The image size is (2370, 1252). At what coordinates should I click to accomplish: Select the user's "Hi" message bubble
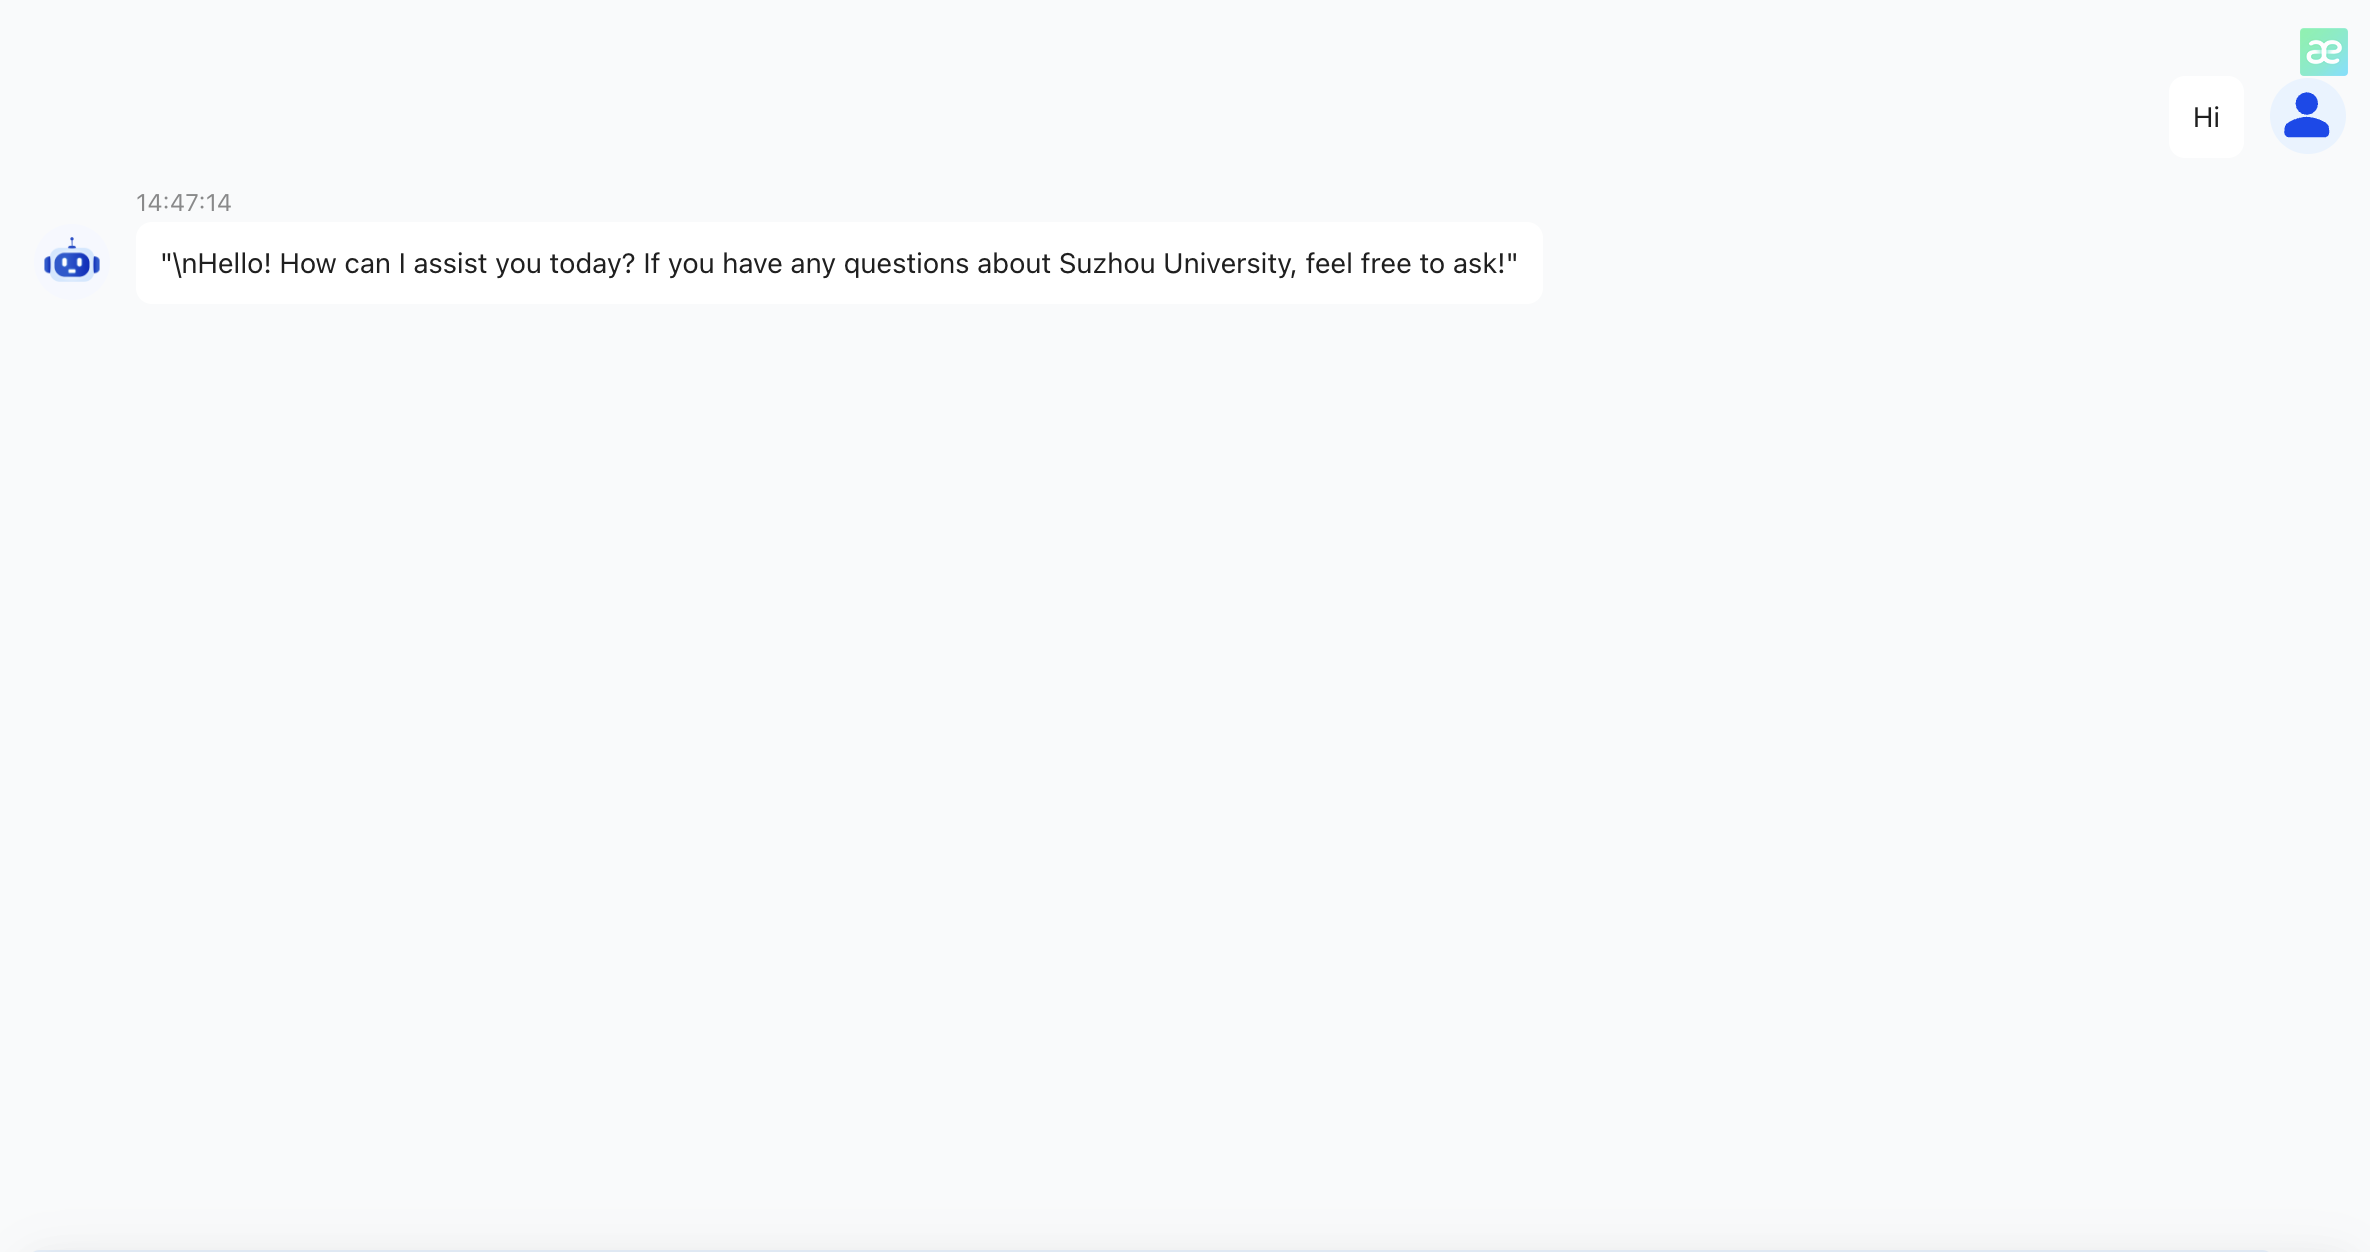click(2206, 117)
